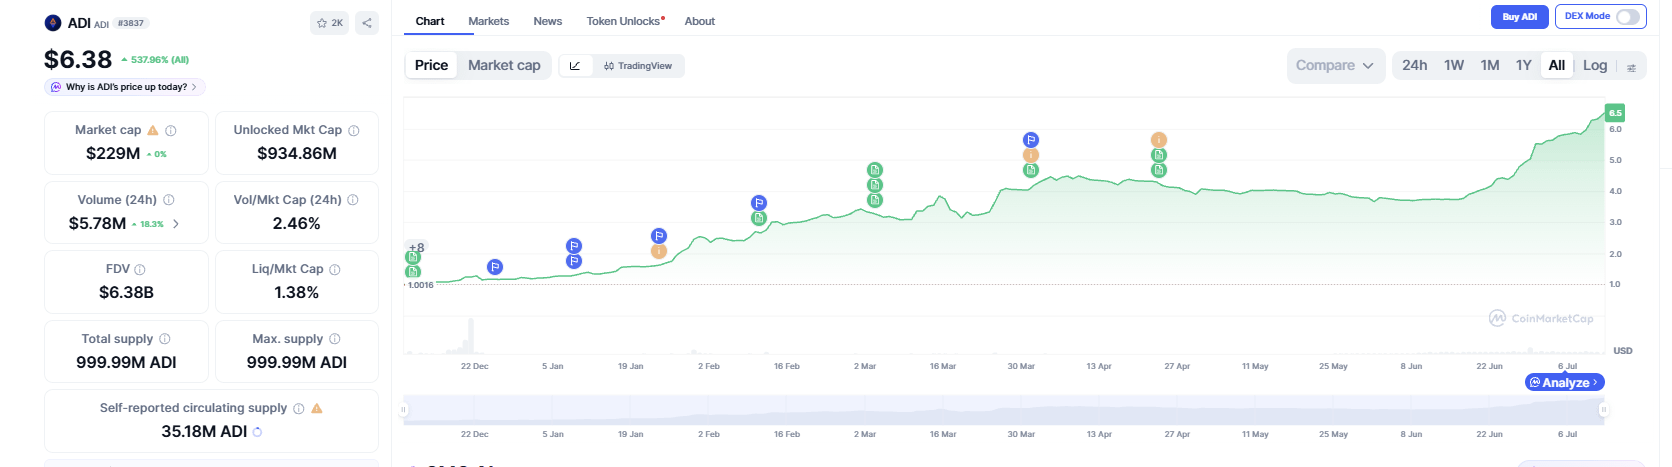Toggle DEX Mode switch
This screenshot has height=467, width=1672.
point(1627,16)
